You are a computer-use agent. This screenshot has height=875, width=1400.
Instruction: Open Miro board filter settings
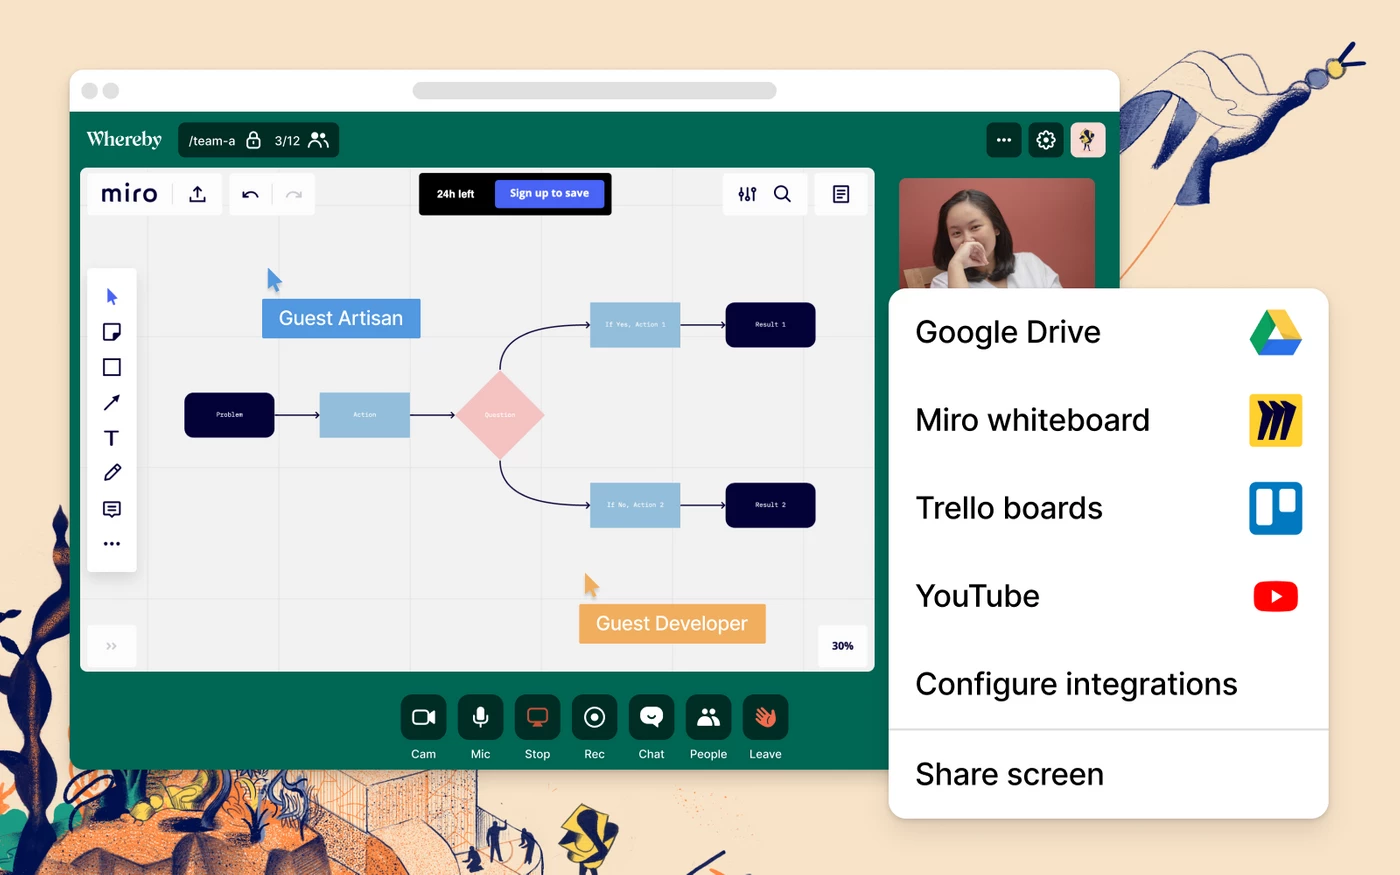pyautogui.click(x=747, y=194)
